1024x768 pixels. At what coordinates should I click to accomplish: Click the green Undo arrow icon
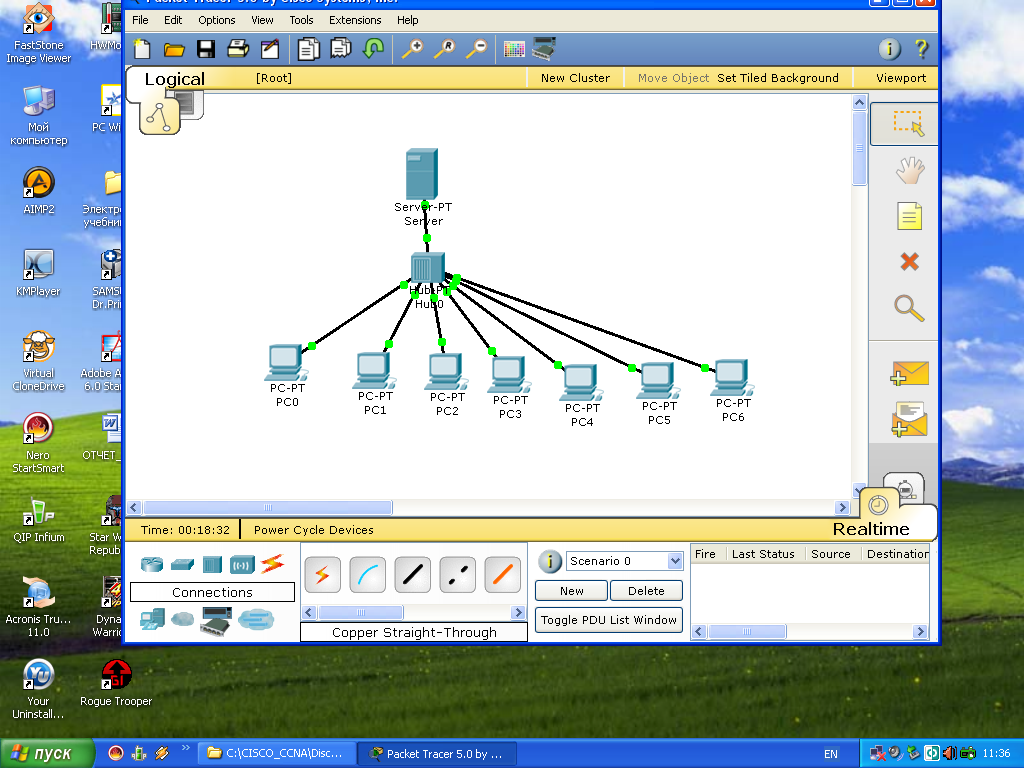coord(374,49)
